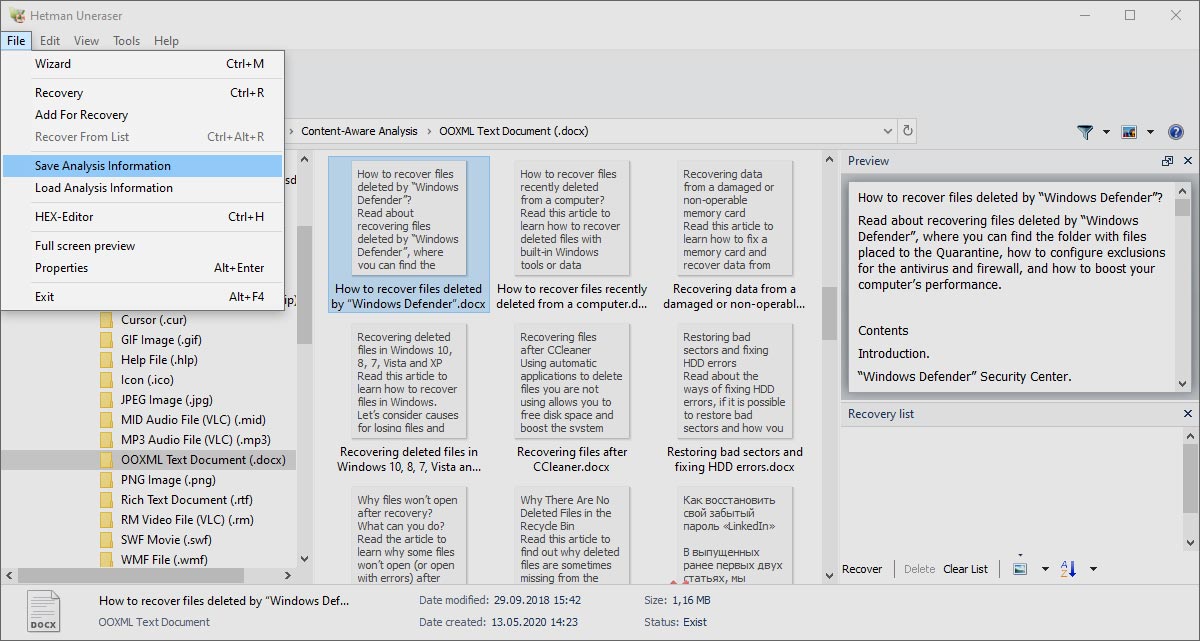1200x641 pixels.
Task: Select GIF Image (.gif) folder
Action: click(161, 340)
